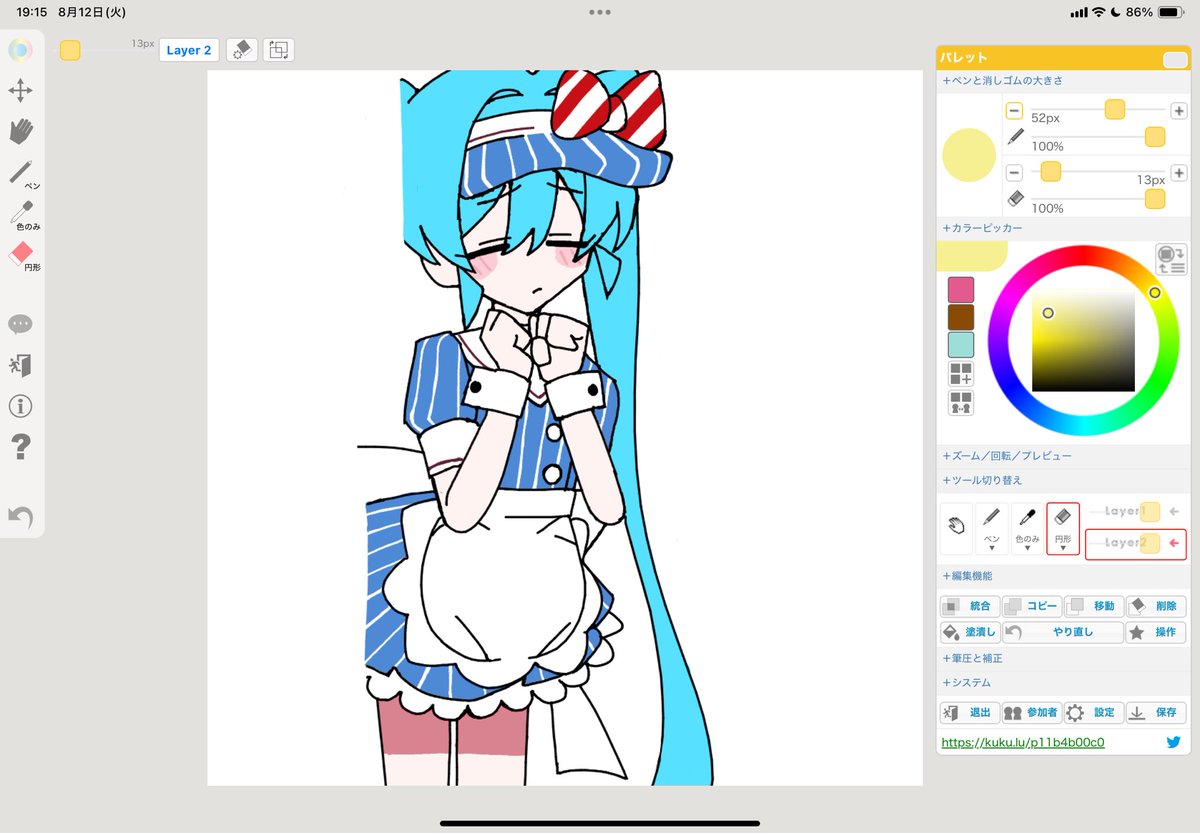Collapse the システム section
The height and width of the screenshot is (834, 1200).
[966, 682]
